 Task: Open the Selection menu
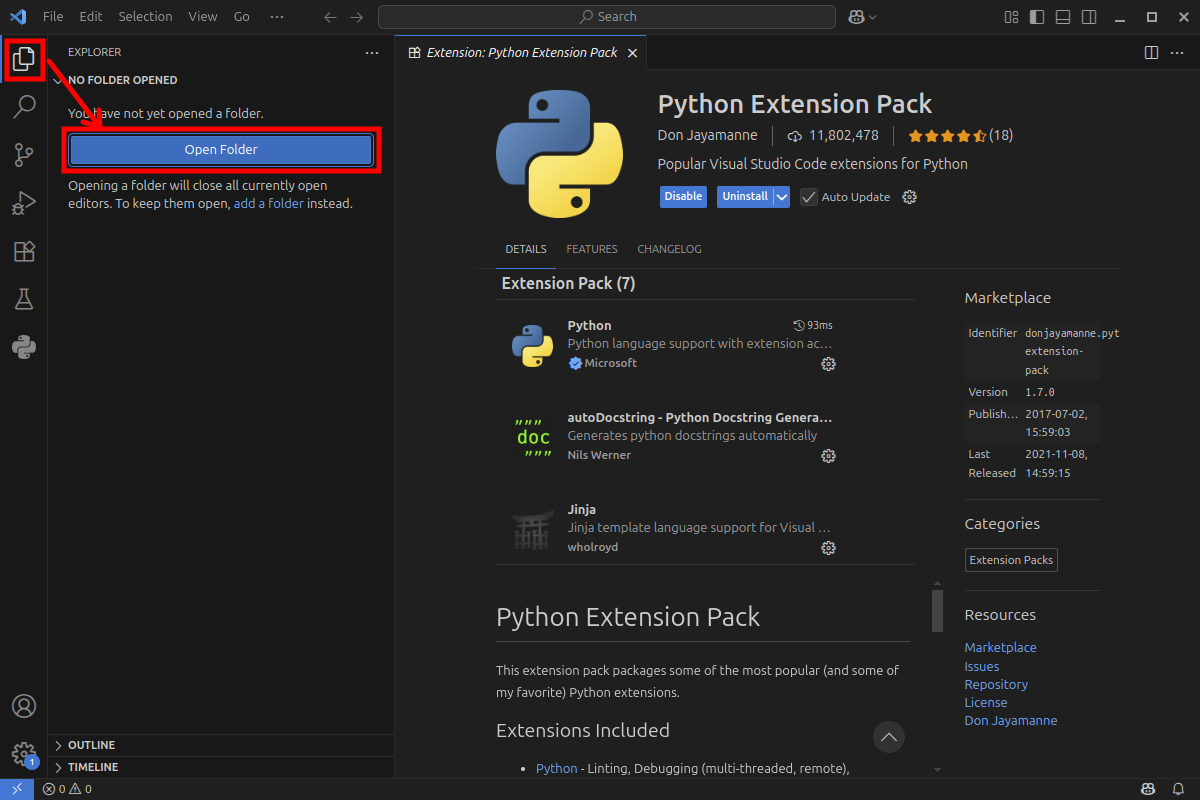[x=145, y=17]
